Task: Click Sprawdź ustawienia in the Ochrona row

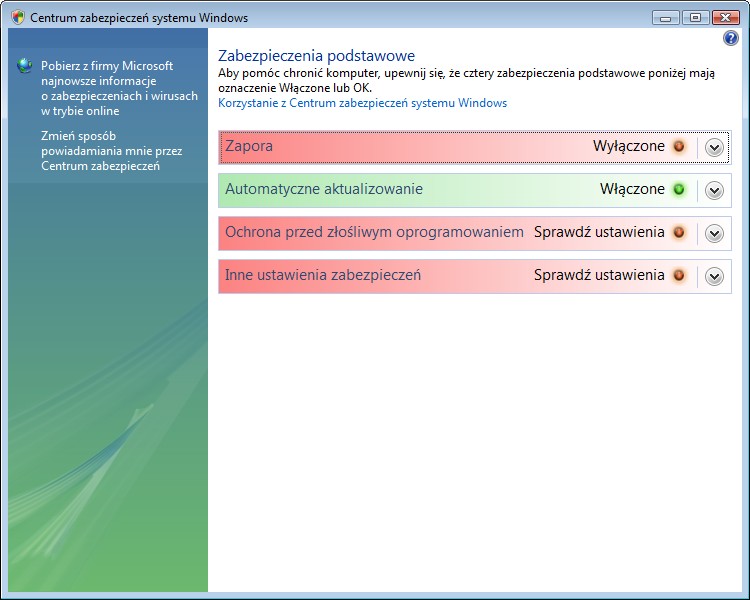Action: tap(599, 232)
